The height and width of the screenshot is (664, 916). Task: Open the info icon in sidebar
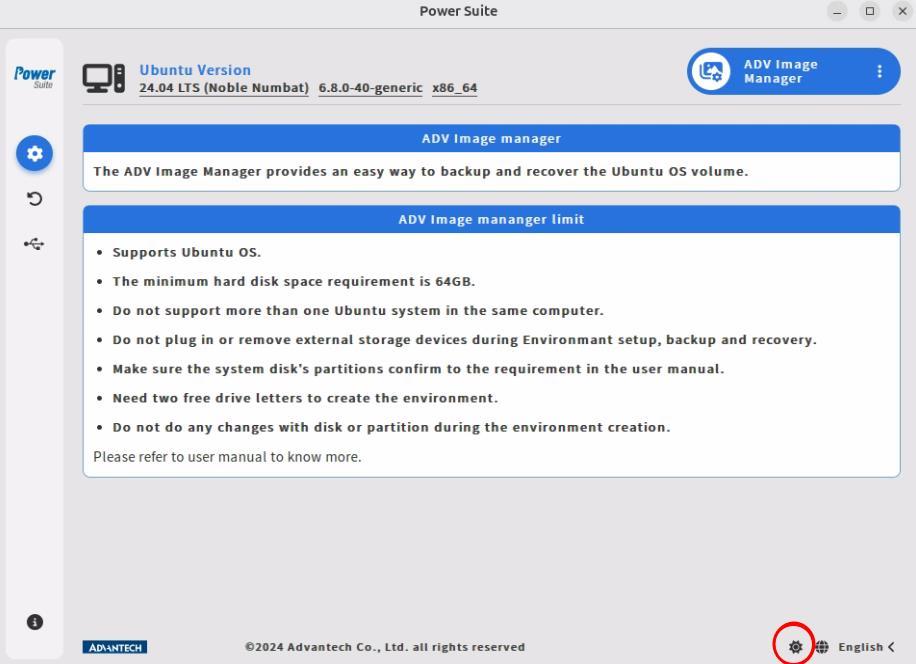[34, 622]
